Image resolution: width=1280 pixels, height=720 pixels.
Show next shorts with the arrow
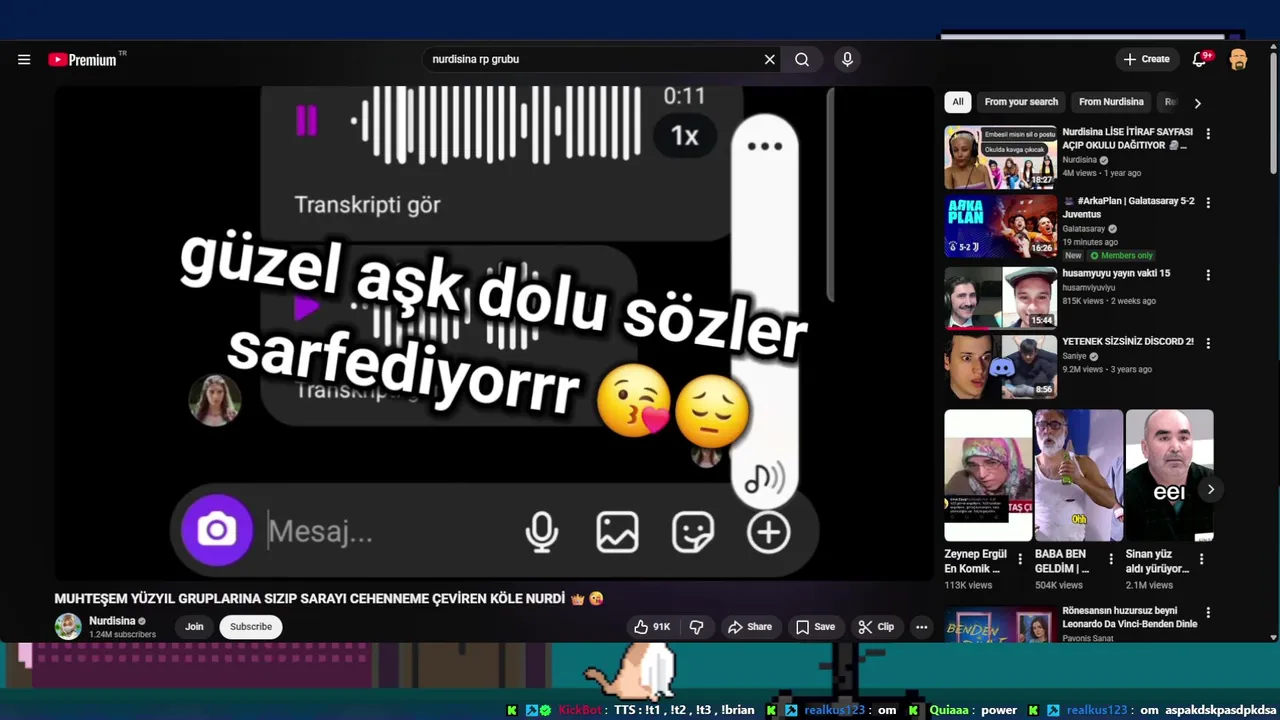tap(1210, 490)
